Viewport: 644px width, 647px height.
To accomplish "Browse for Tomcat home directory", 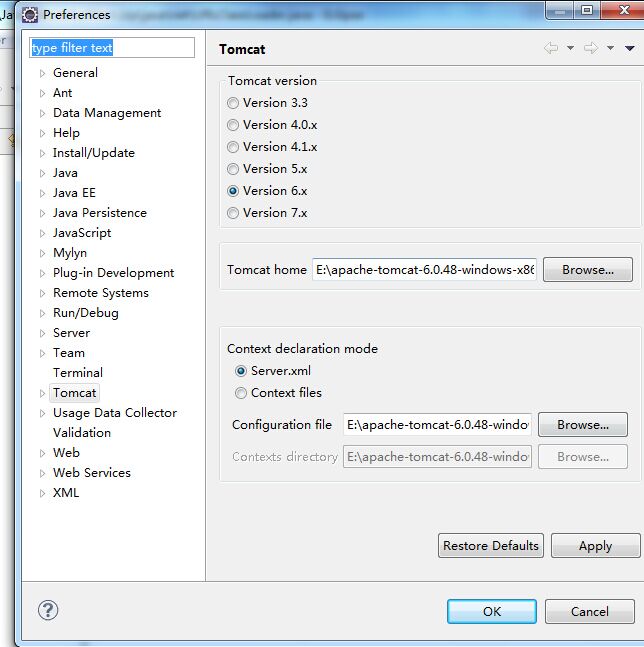I will (587, 270).
